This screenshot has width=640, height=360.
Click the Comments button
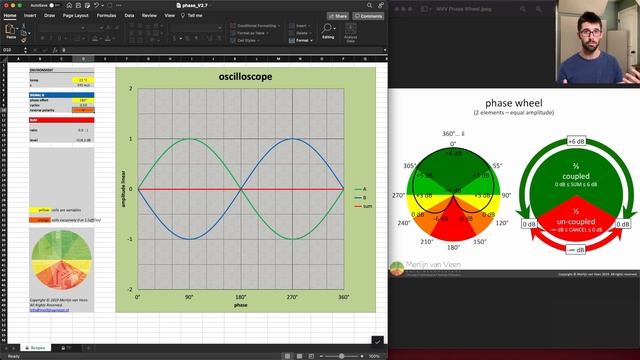pos(368,16)
